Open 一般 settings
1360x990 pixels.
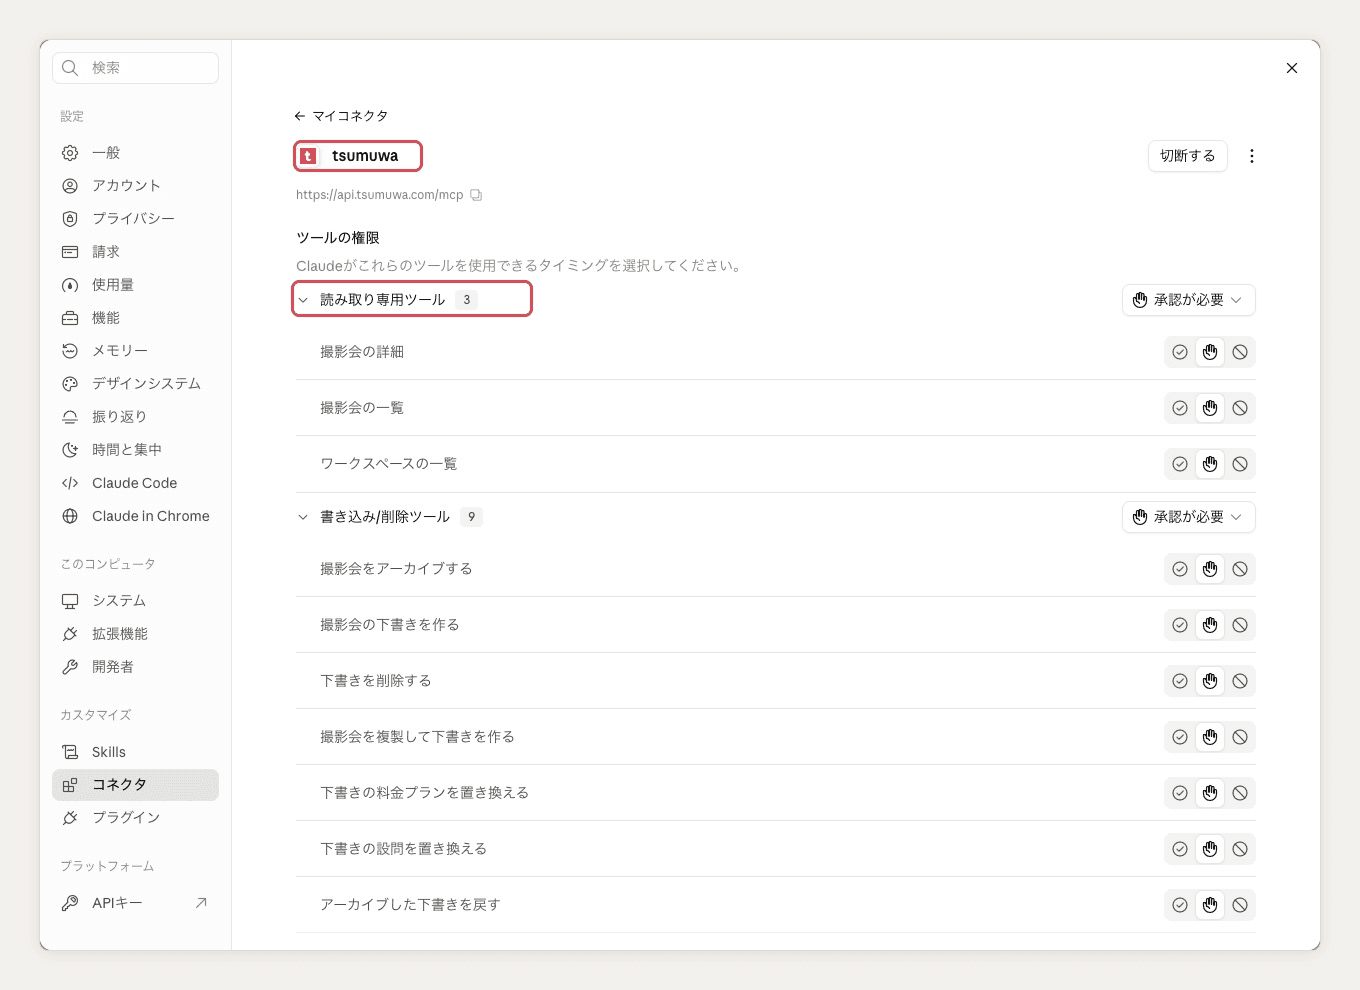(135, 153)
